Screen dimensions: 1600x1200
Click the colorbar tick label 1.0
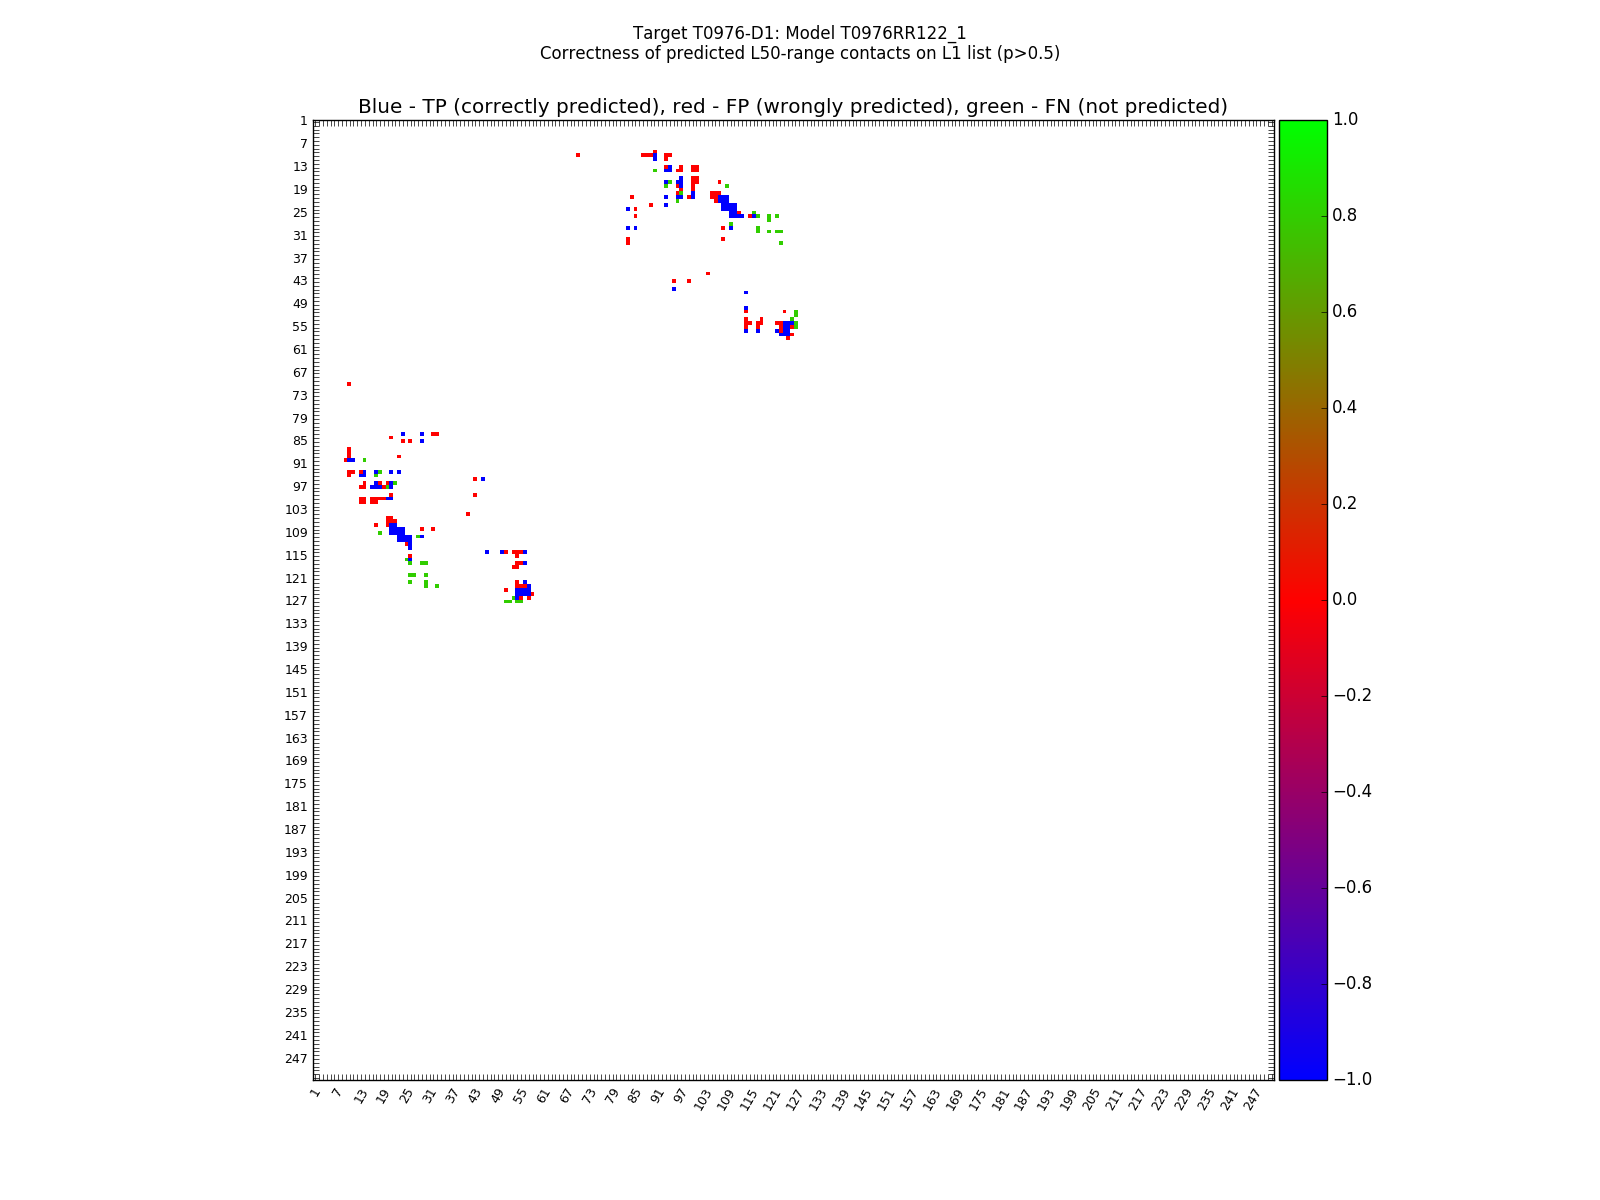click(1345, 120)
